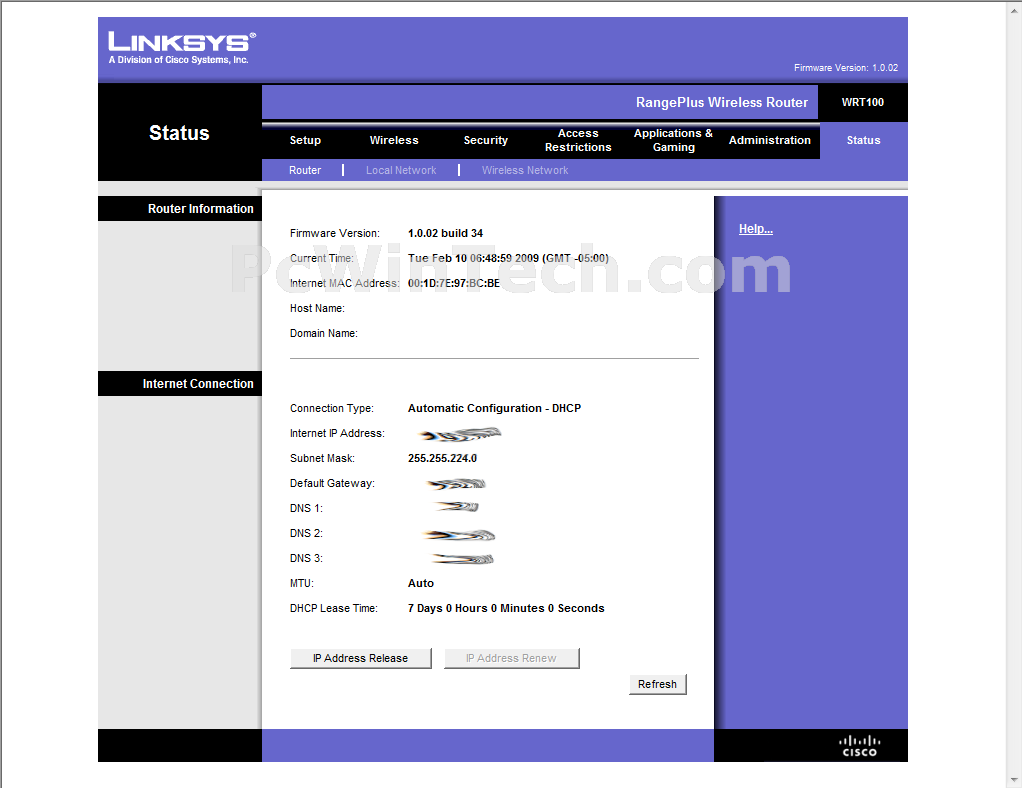The width and height of the screenshot is (1022, 788).
Task: Click the Host Name label
Action: coord(317,308)
